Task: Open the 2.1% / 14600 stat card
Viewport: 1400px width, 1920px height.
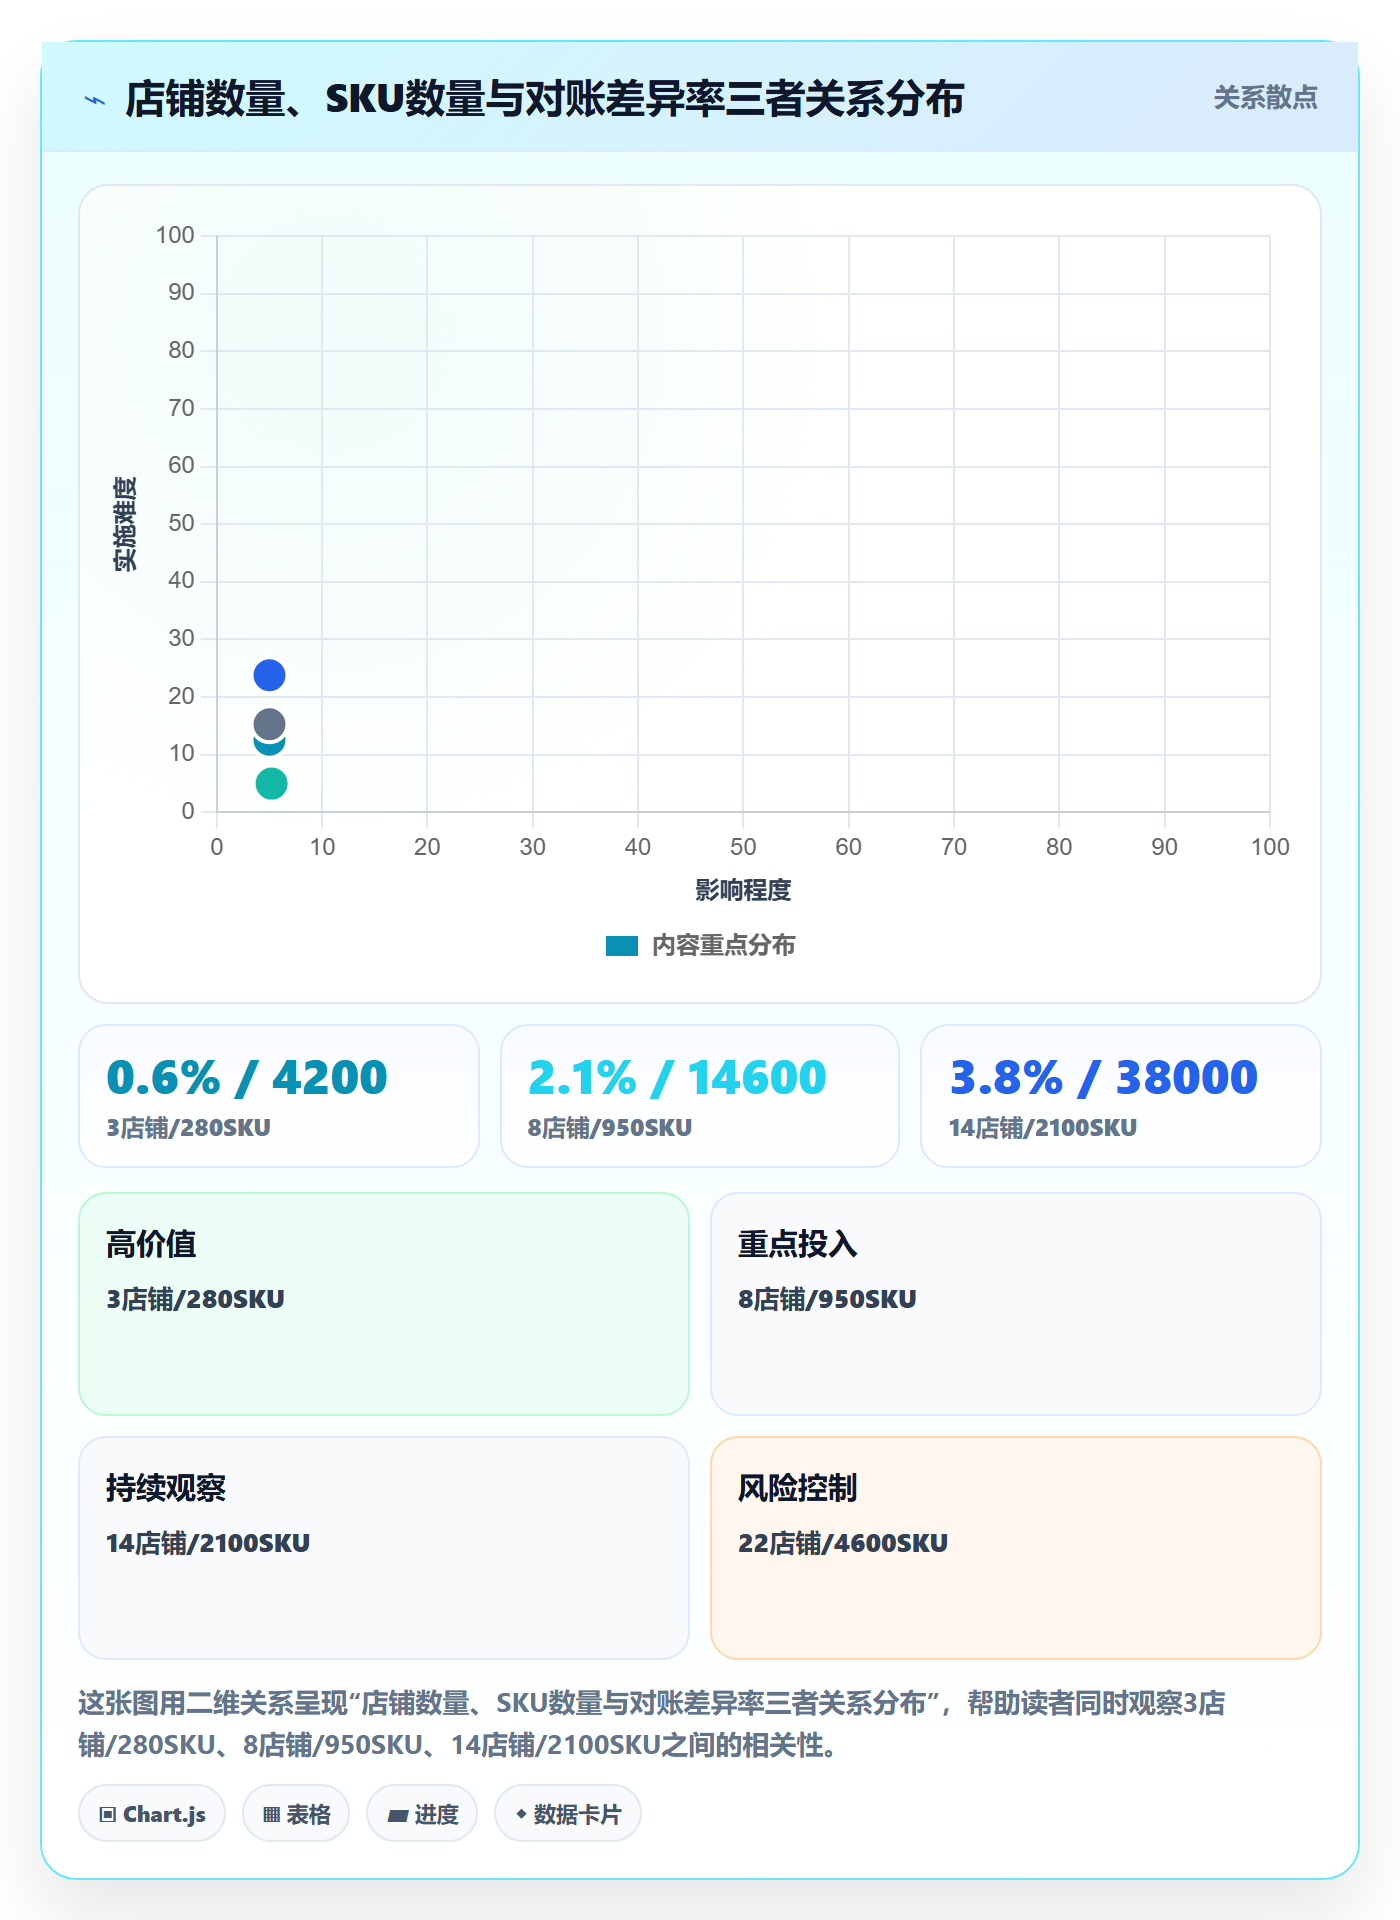Action: [x=700, y=1096]
